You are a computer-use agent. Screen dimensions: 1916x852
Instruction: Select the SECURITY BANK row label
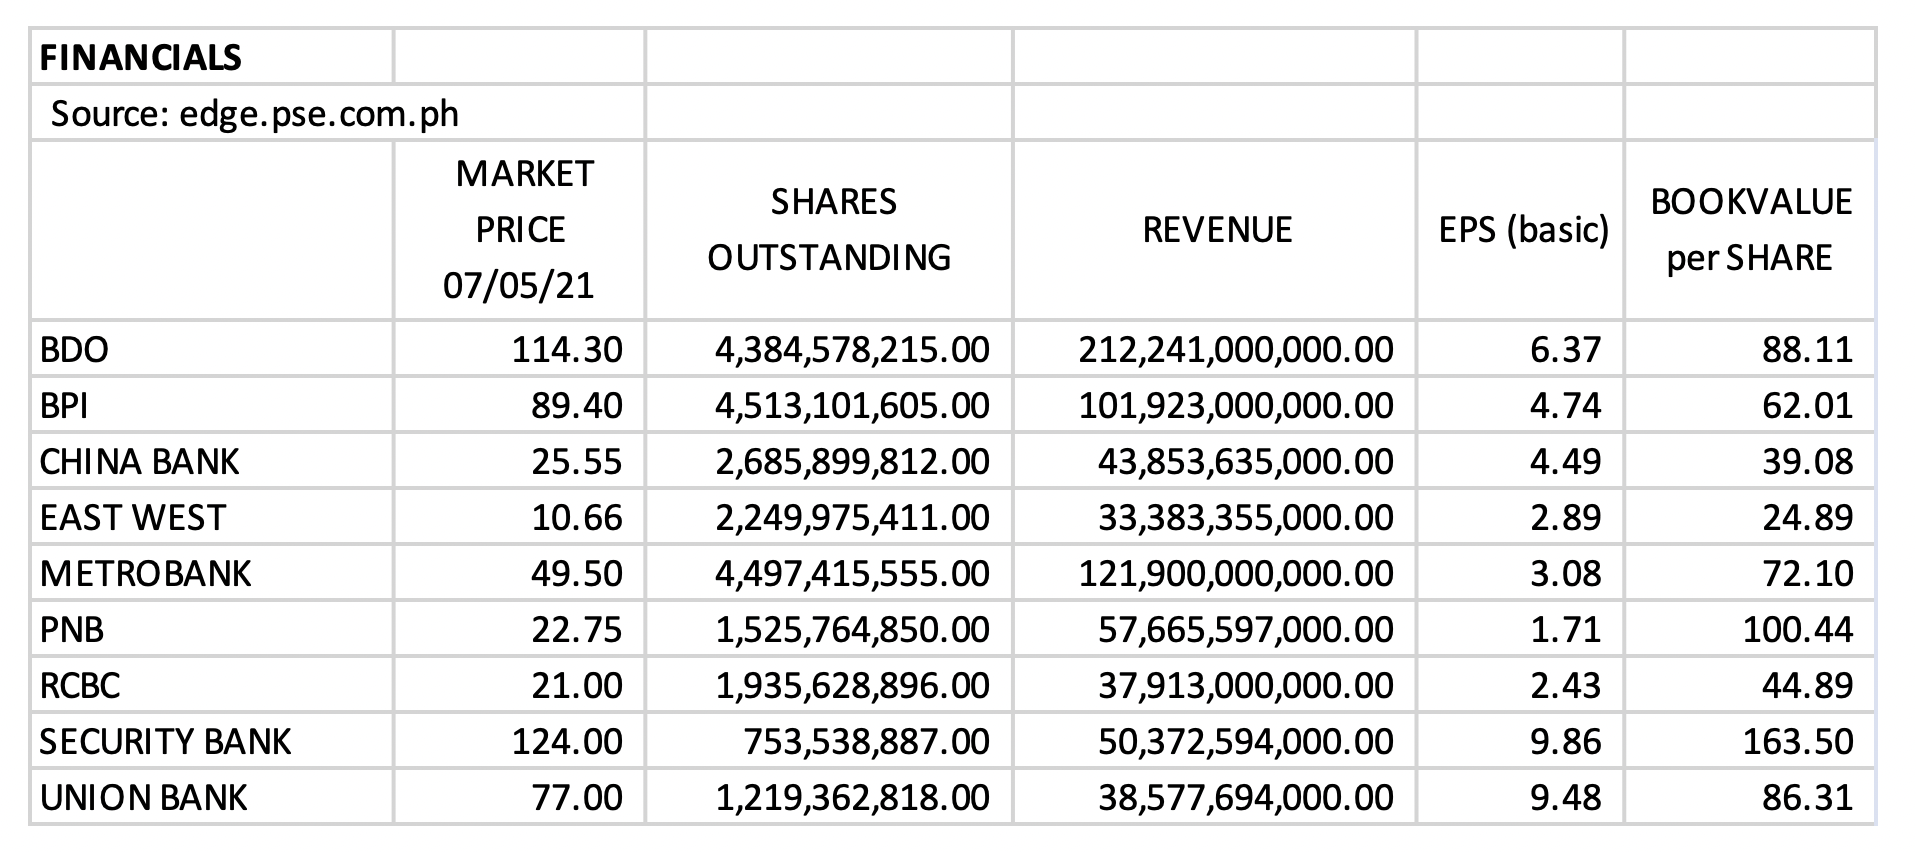[x=212, y=741]
